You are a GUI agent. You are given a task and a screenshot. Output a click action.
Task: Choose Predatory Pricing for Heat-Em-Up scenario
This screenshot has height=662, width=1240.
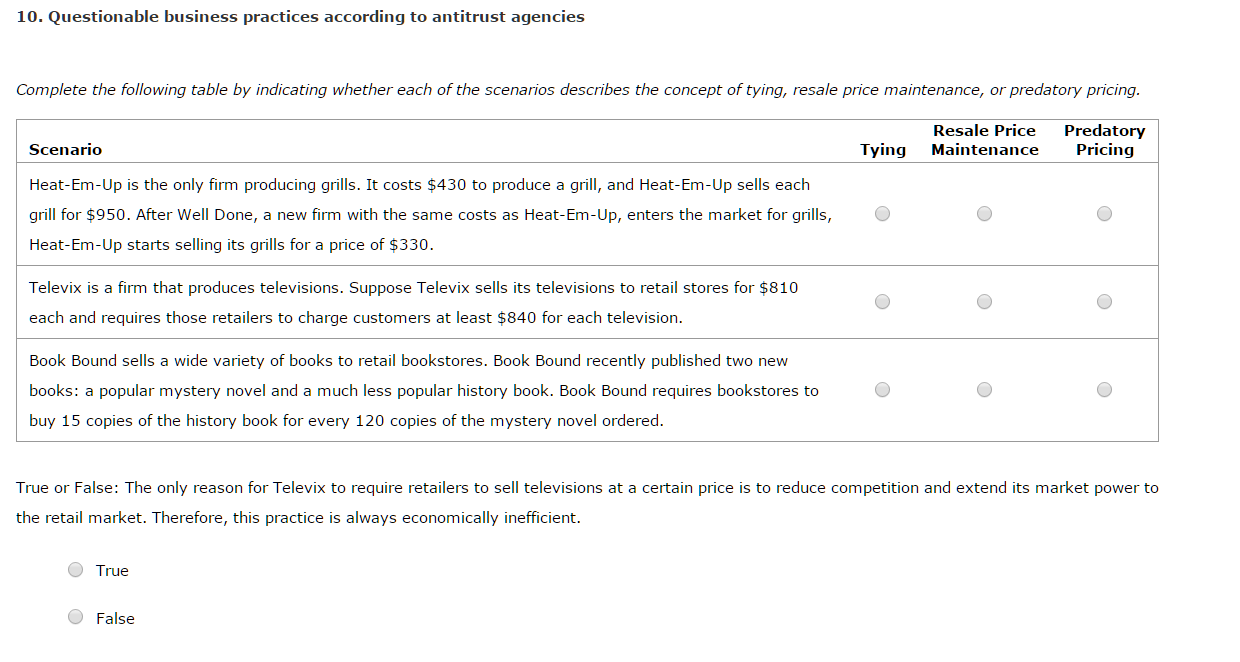(x=1104, y=213)
